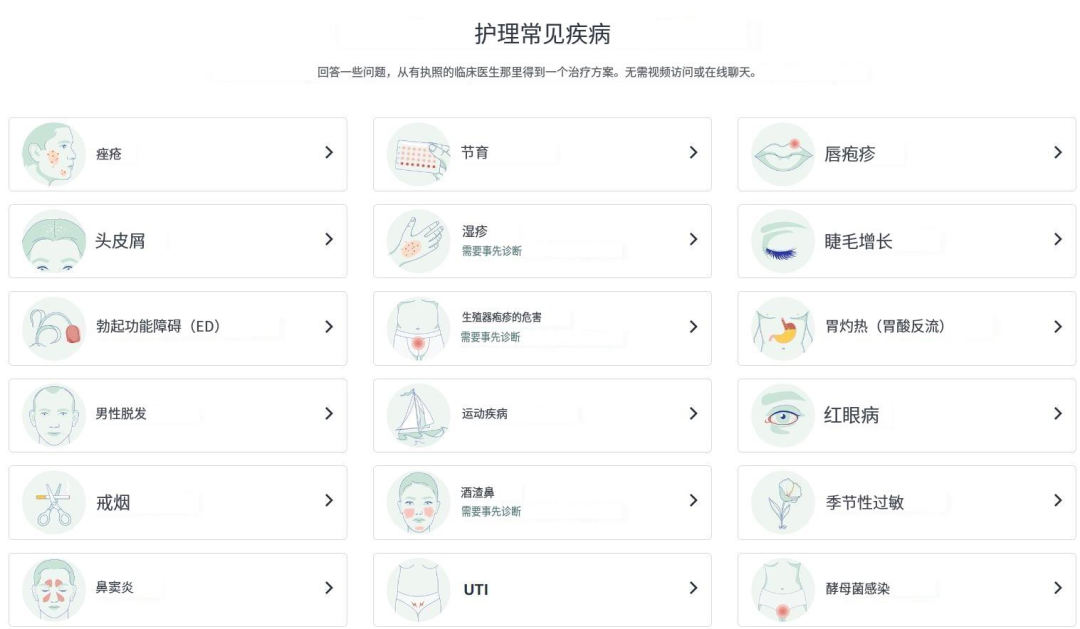Open the dandruff scalp illustration
Image resolution: width=1080 pixels, height=629 pixels.
tap(53, 241)
